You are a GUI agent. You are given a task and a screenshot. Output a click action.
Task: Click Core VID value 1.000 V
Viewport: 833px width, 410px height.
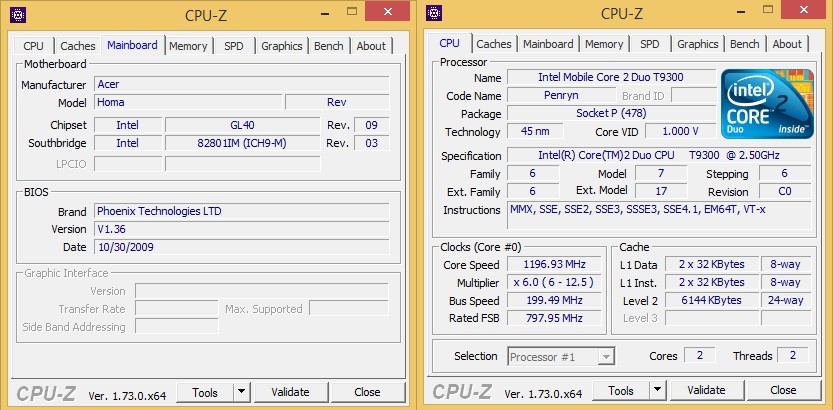point(679,131)
